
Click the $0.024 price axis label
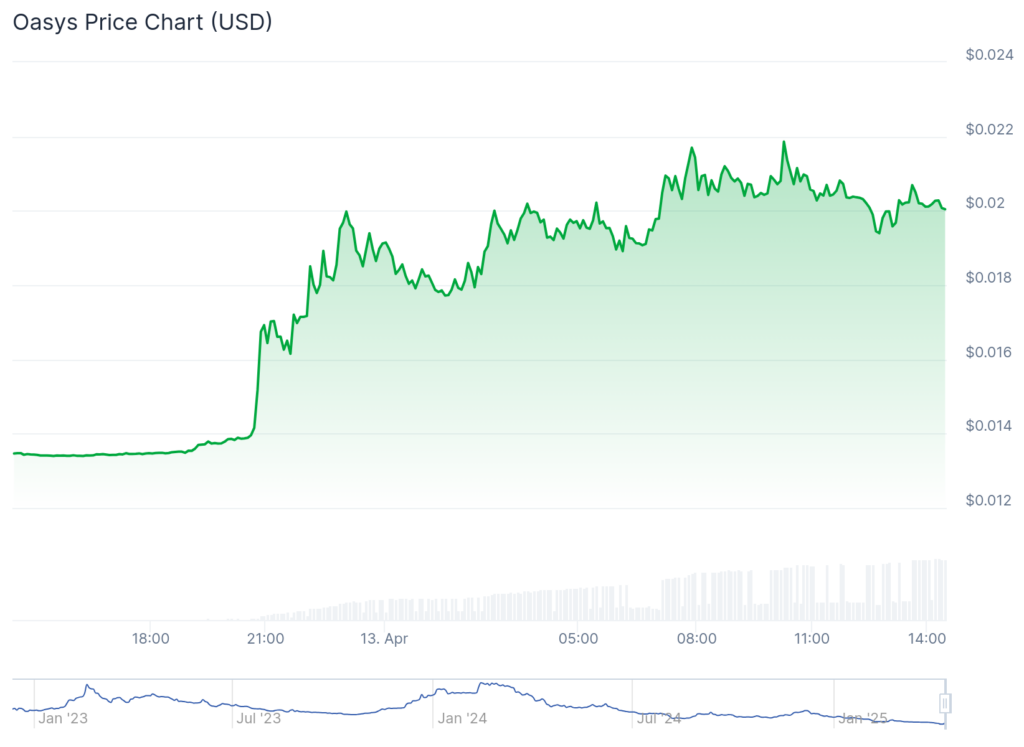click(x=989, y=55)
